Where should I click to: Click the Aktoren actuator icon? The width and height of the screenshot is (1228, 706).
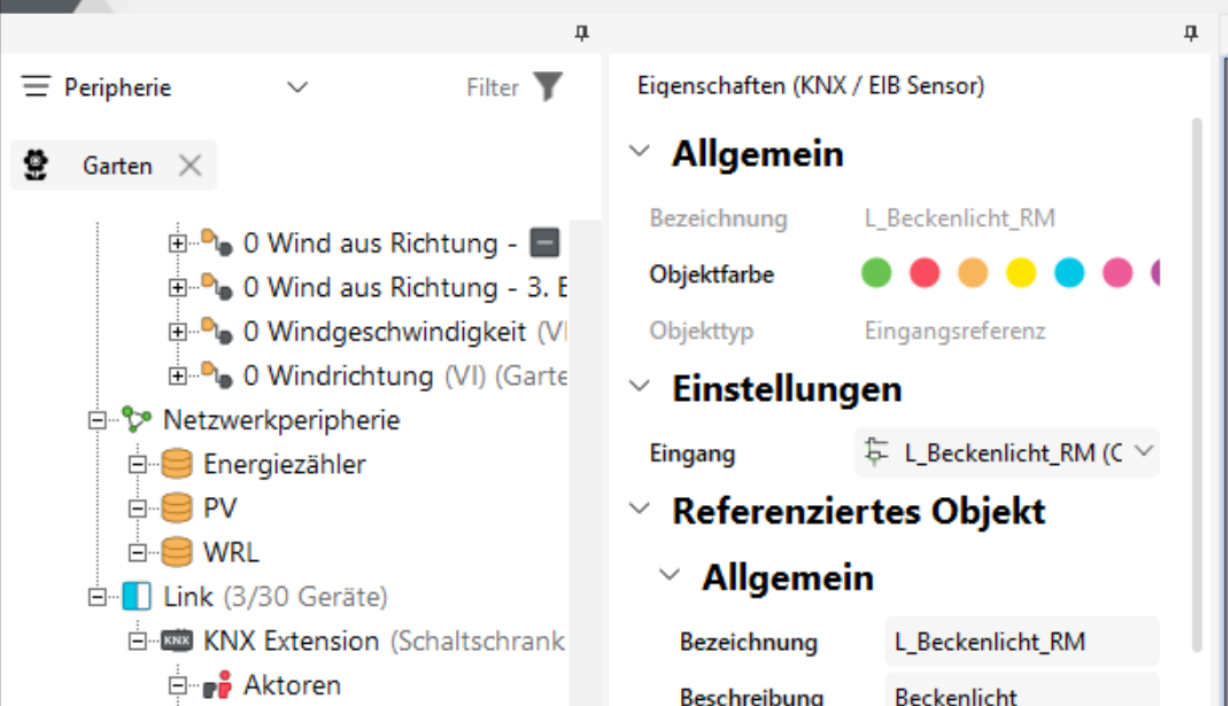point(216,685)
